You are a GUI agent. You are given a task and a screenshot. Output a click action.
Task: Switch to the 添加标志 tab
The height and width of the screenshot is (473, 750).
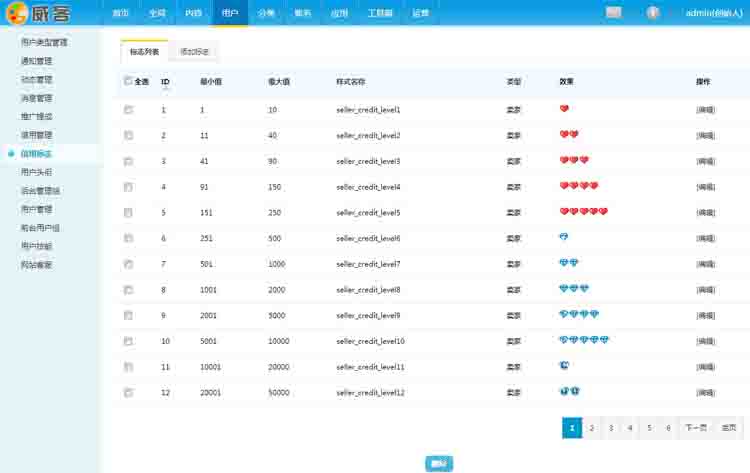pyautogui.click(x=194, y=51)
